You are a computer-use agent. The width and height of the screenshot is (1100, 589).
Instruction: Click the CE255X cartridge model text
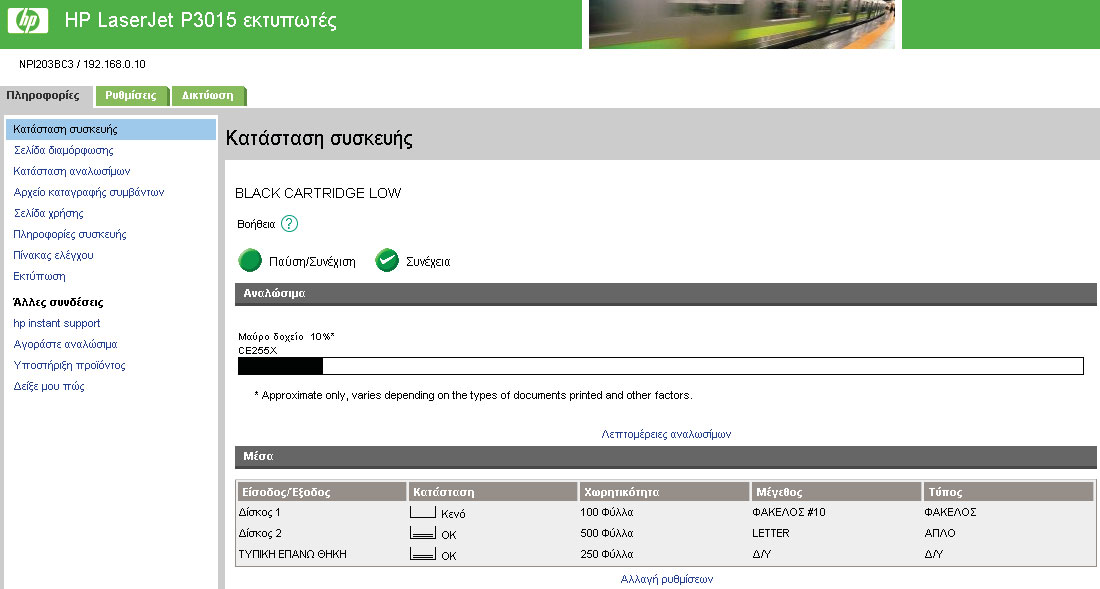click(257, 351)
